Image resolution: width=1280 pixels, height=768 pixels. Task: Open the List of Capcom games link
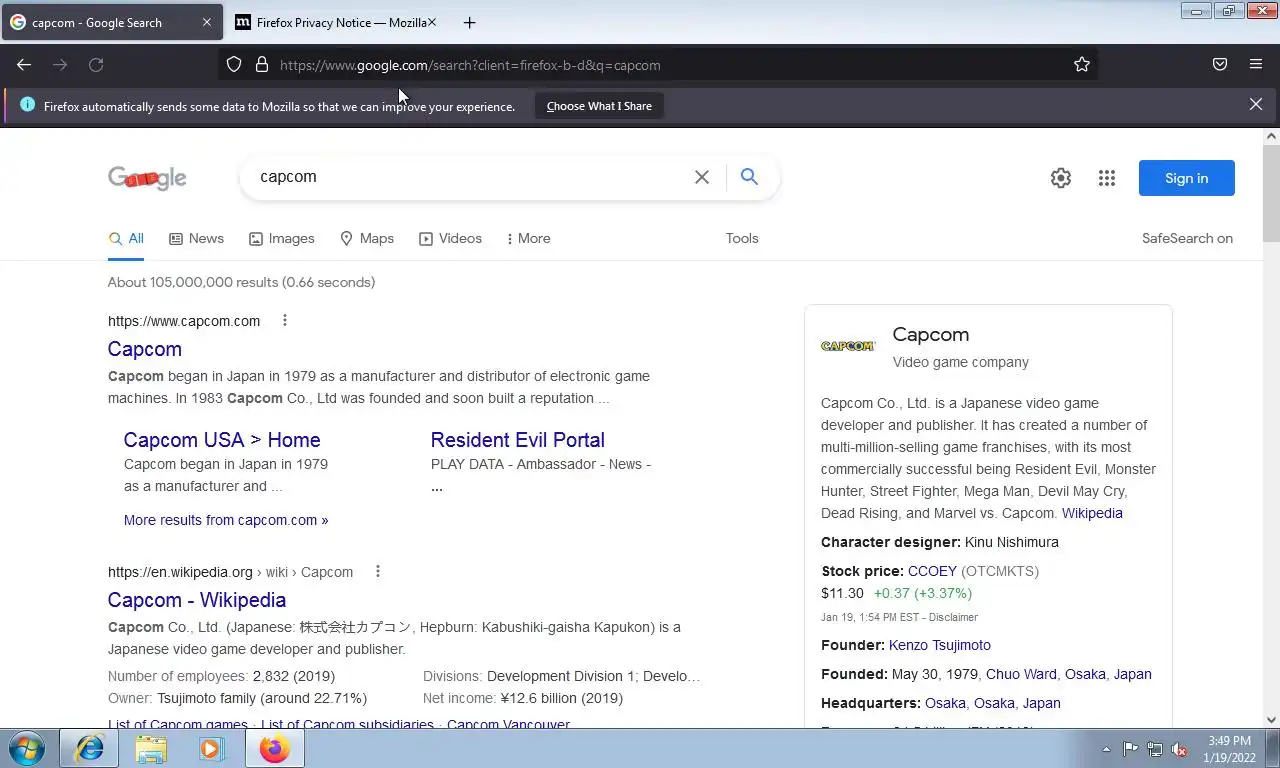178,724
